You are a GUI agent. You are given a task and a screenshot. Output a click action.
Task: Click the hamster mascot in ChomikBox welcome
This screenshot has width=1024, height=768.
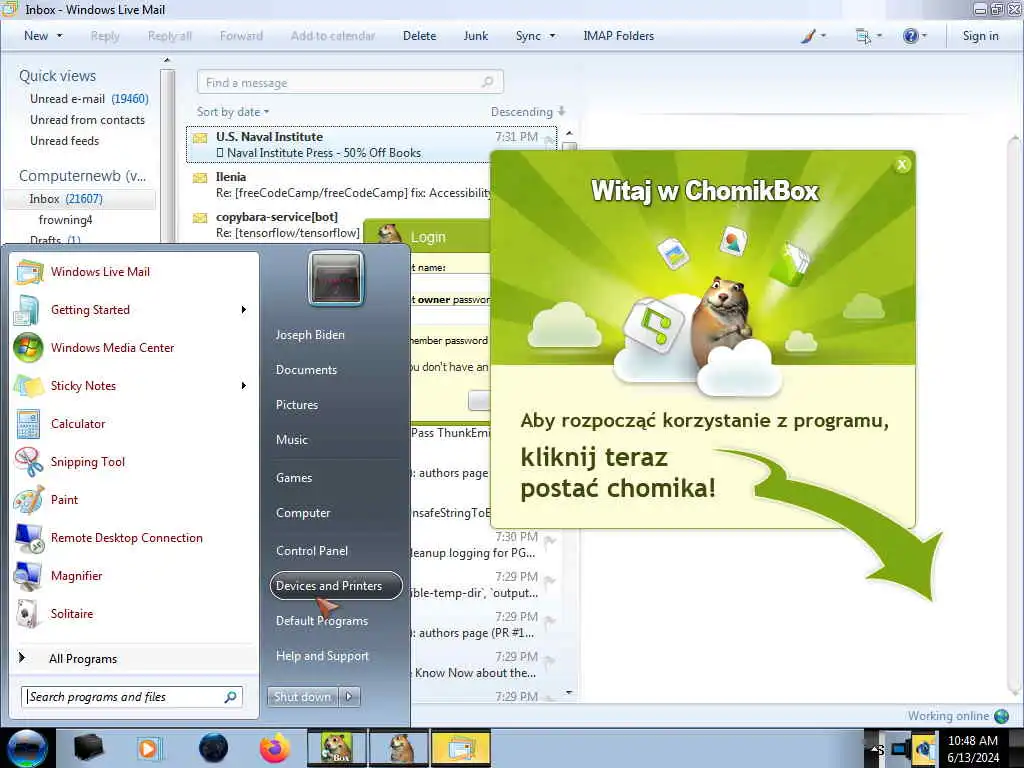pyautogui.click(x=724, y=321)
